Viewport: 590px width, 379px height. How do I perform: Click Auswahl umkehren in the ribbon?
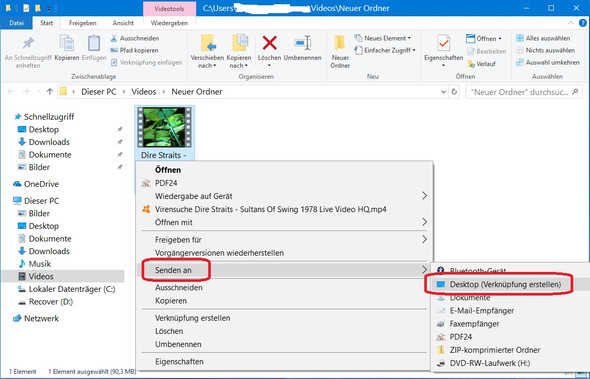[x=547, y=62]
